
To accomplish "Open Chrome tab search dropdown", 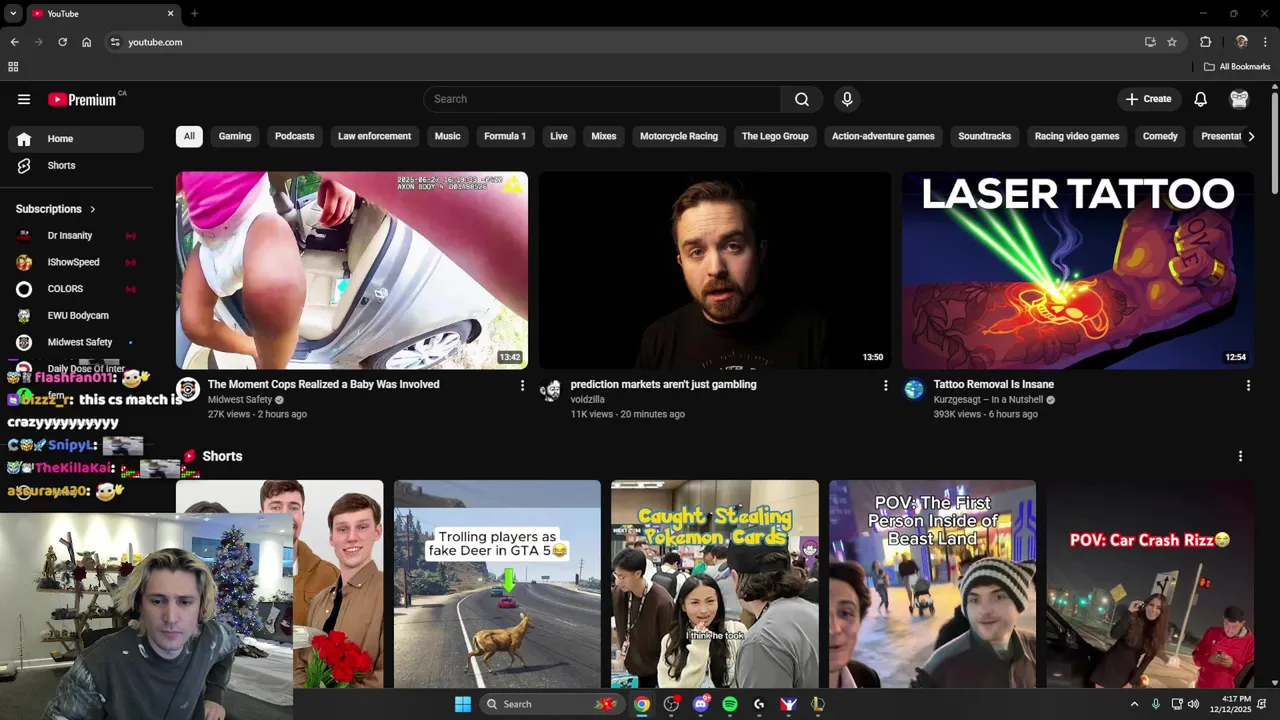I will click(x=13, y=13).
